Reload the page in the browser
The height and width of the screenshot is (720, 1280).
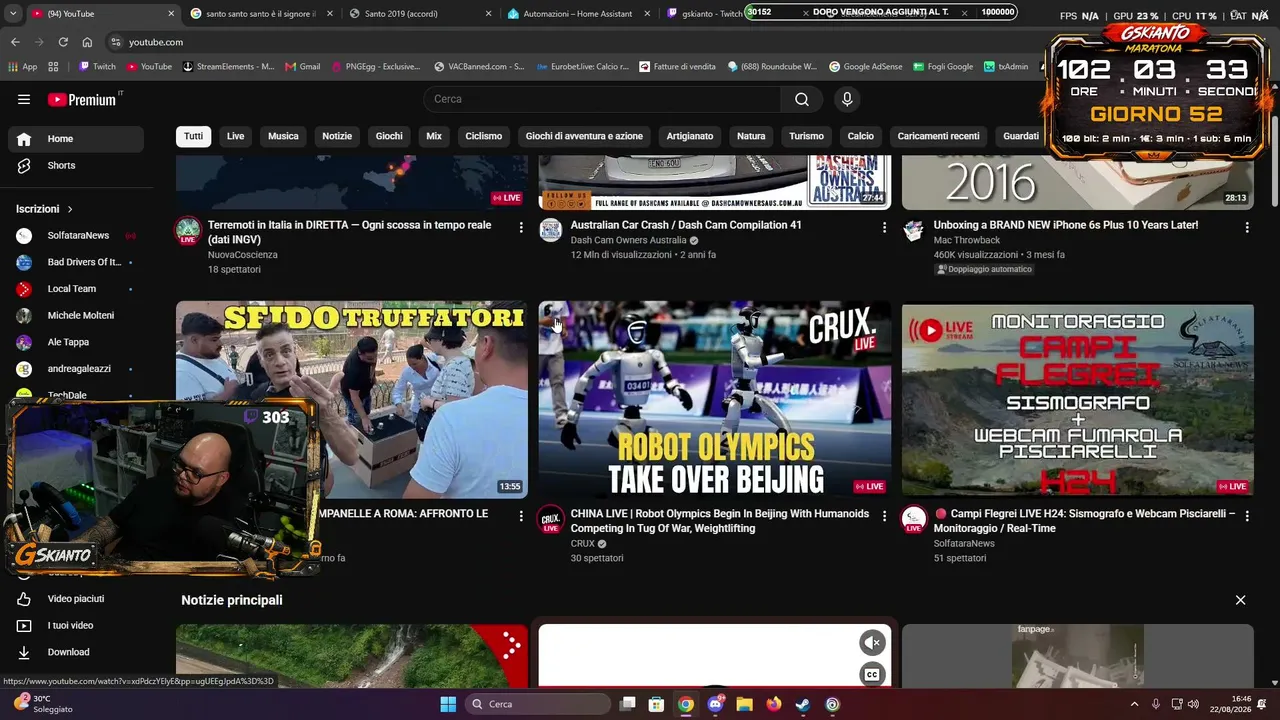(x=63, y=42)
